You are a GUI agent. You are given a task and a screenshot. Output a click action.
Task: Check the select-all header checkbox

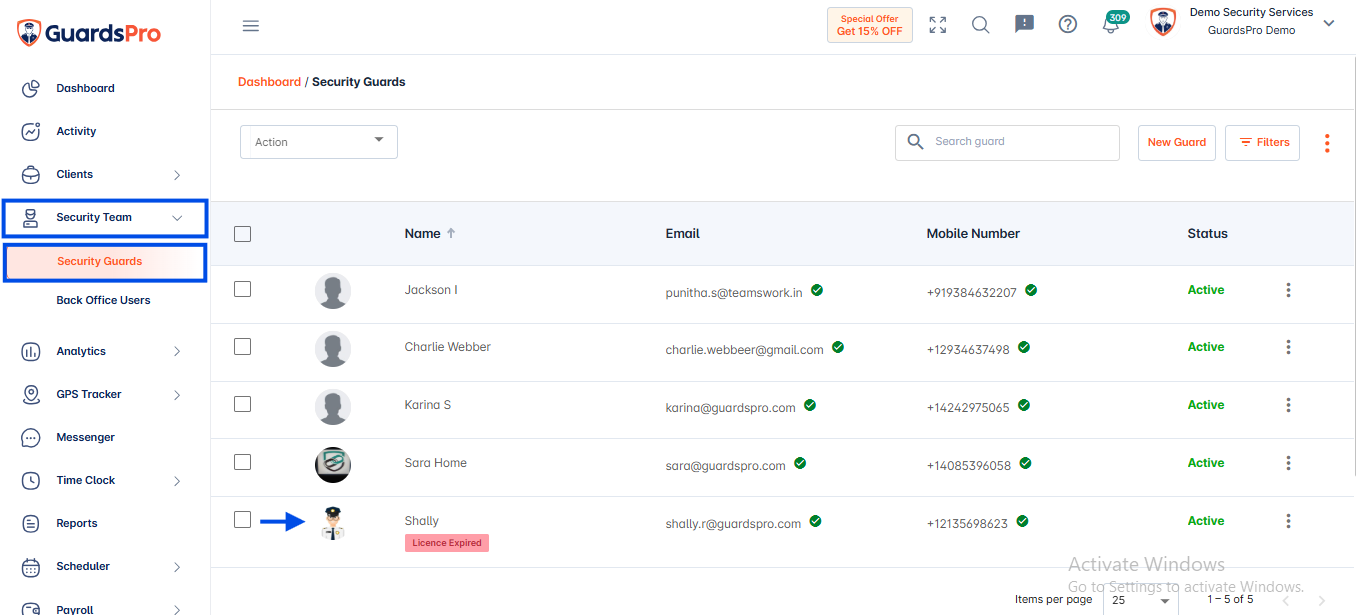242,234
